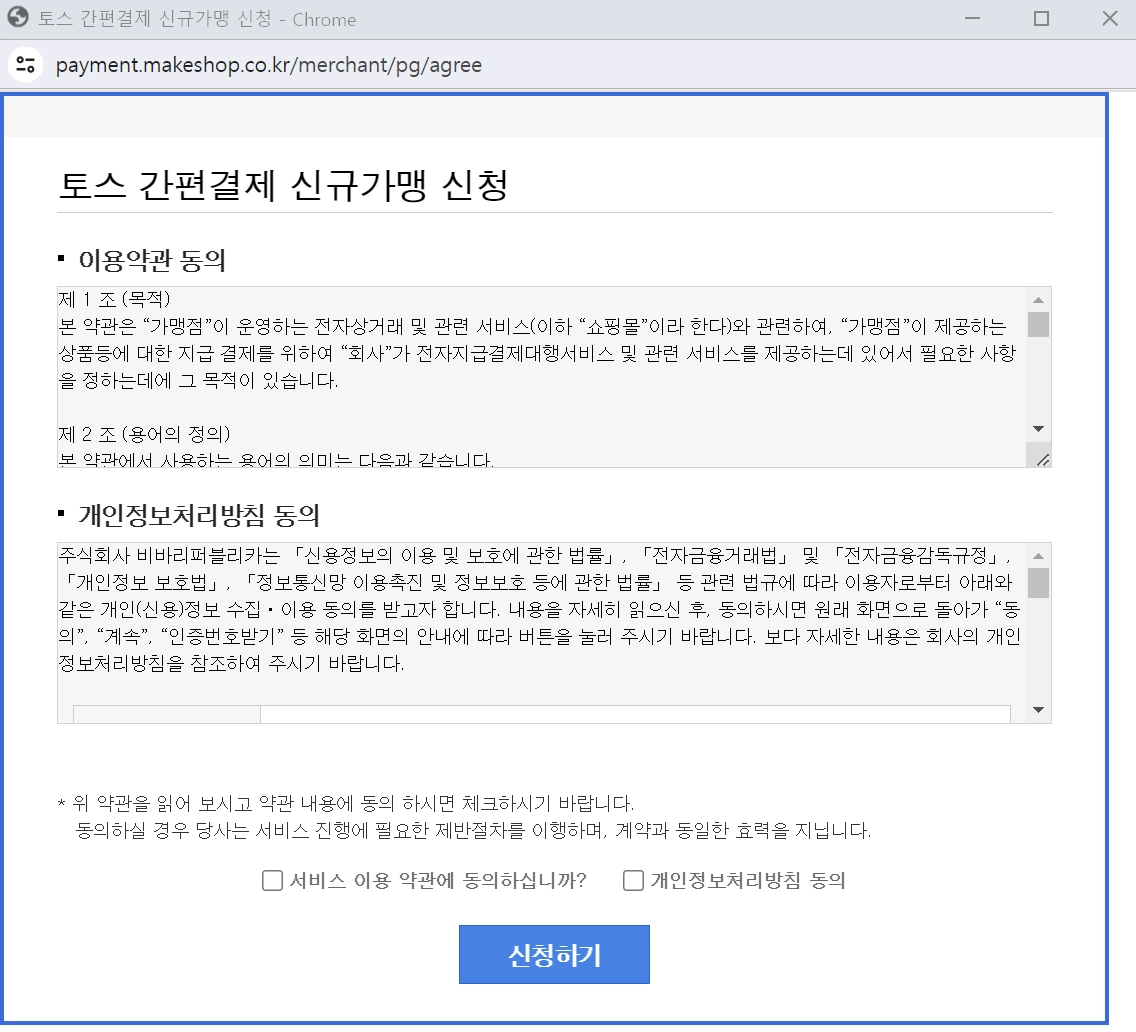Check the 개인정보처리방침 동의 checkbox
1136x1032 pixels.
click(633, 881)
